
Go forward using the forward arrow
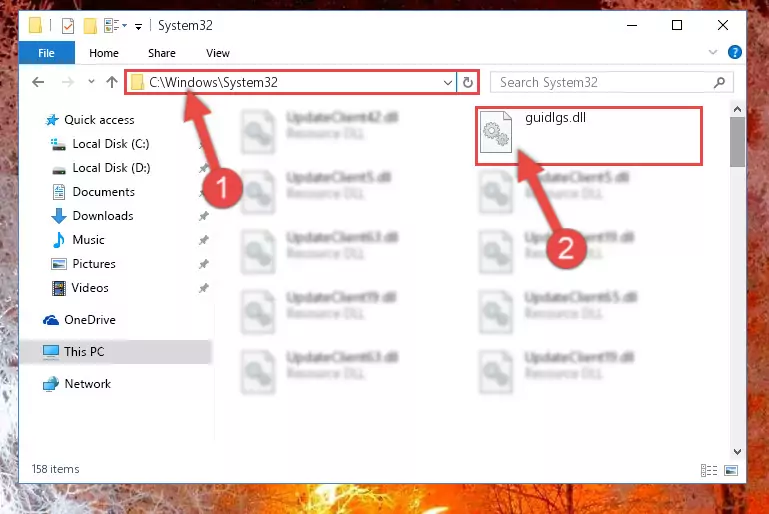pyautogui.click(x=68, y=82)
